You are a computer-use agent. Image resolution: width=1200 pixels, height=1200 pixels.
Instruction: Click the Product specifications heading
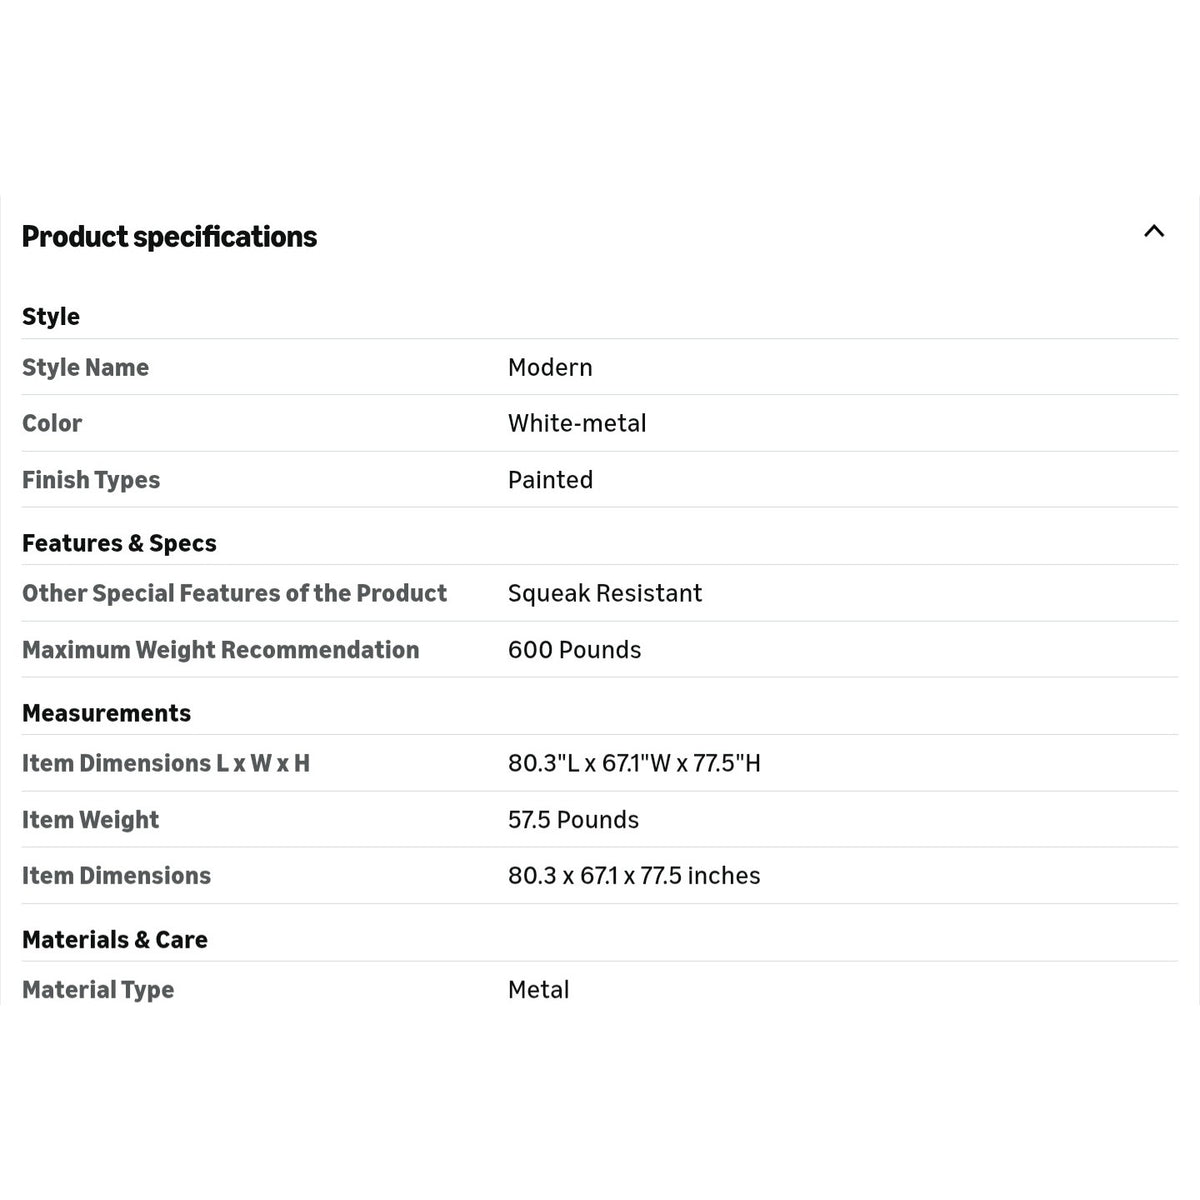[x=169, y=237]
